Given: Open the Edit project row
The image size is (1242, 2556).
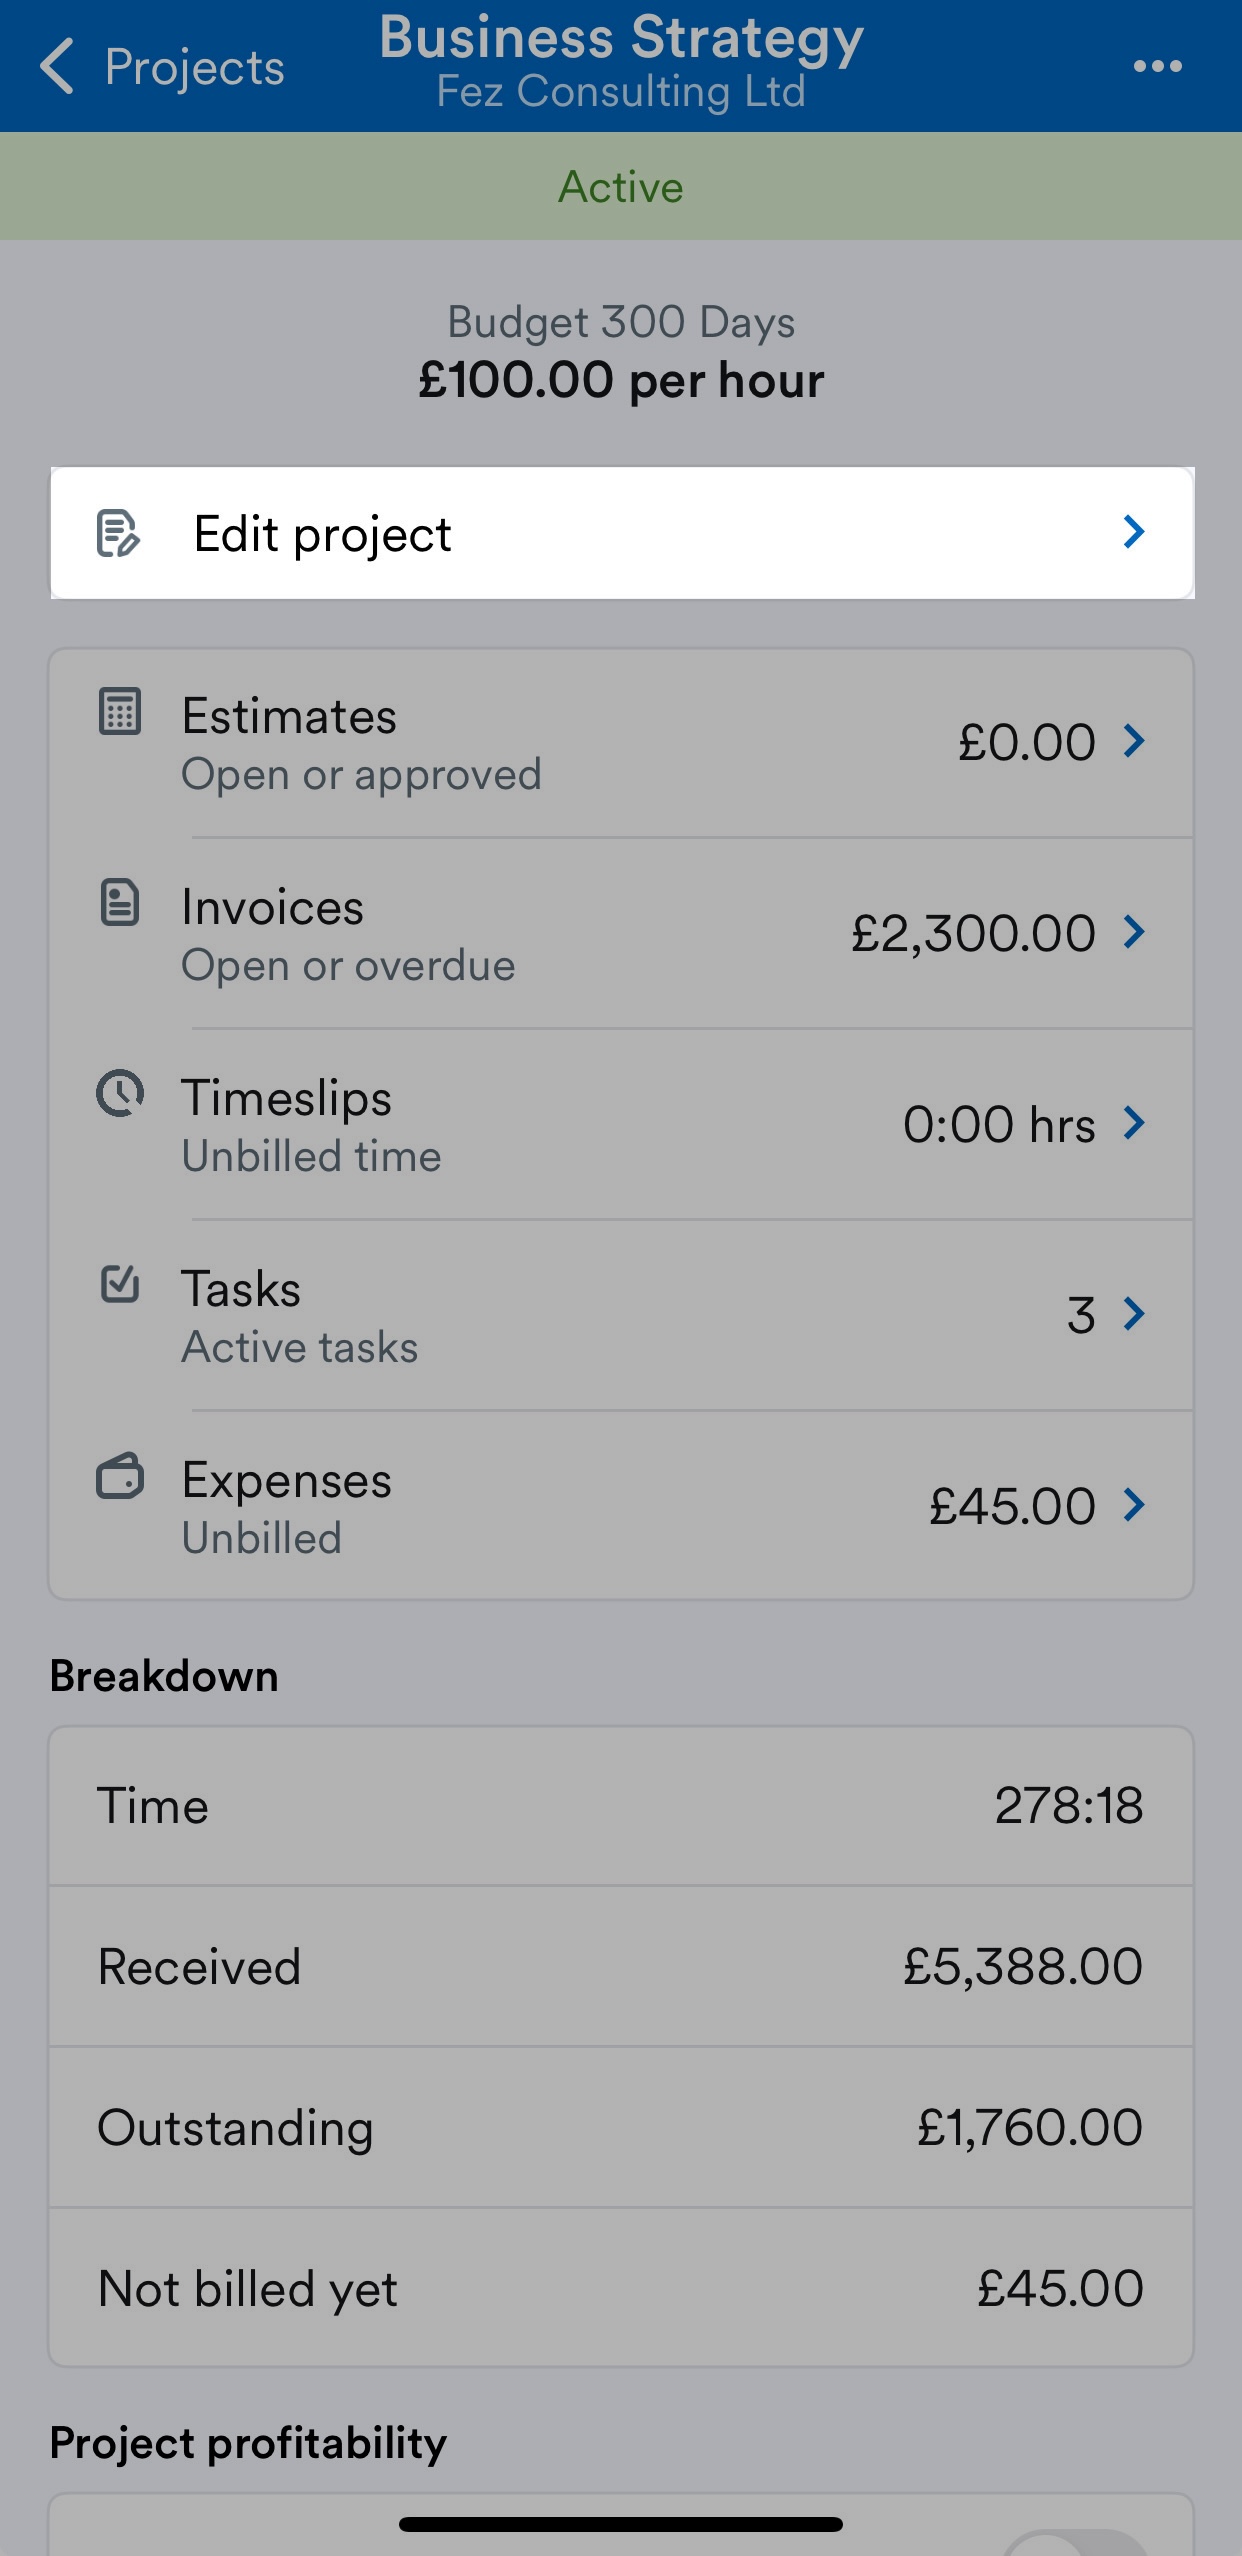Looking at the screenshot, I should pos(622,533).
